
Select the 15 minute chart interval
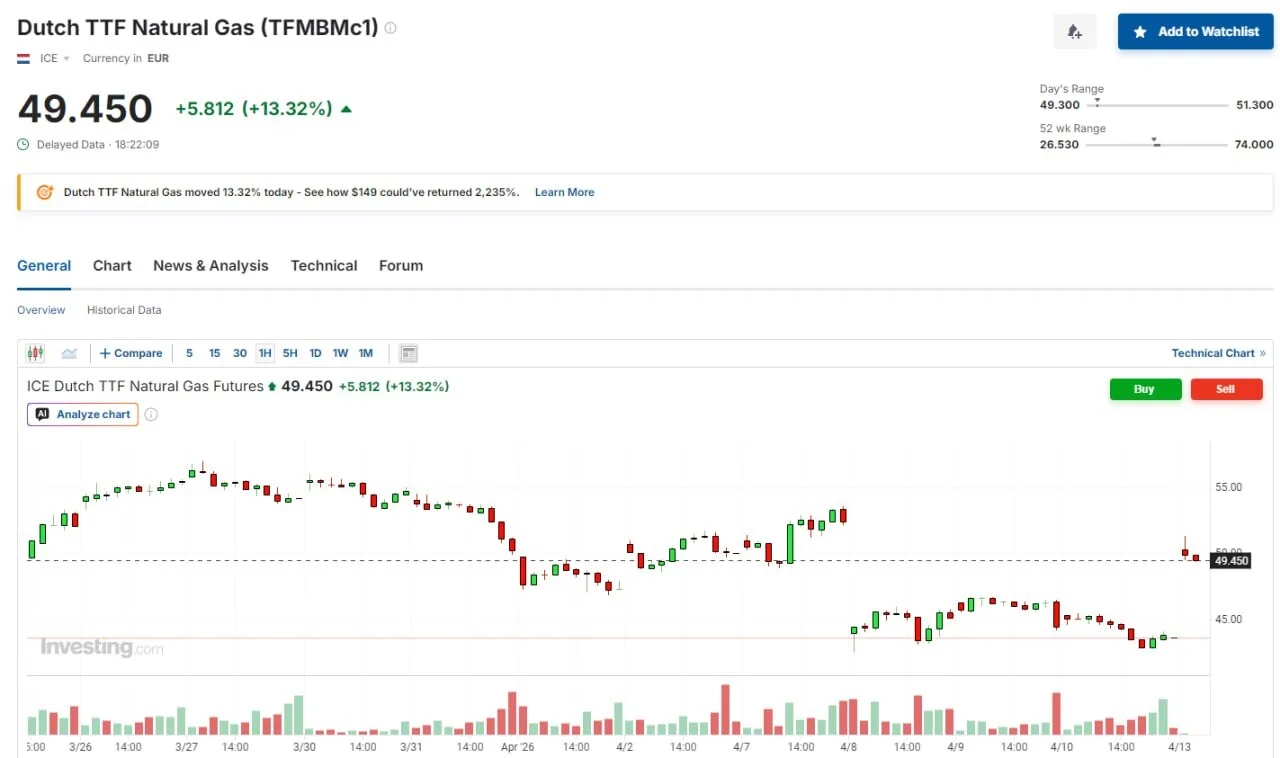click(x=214, y=353)
